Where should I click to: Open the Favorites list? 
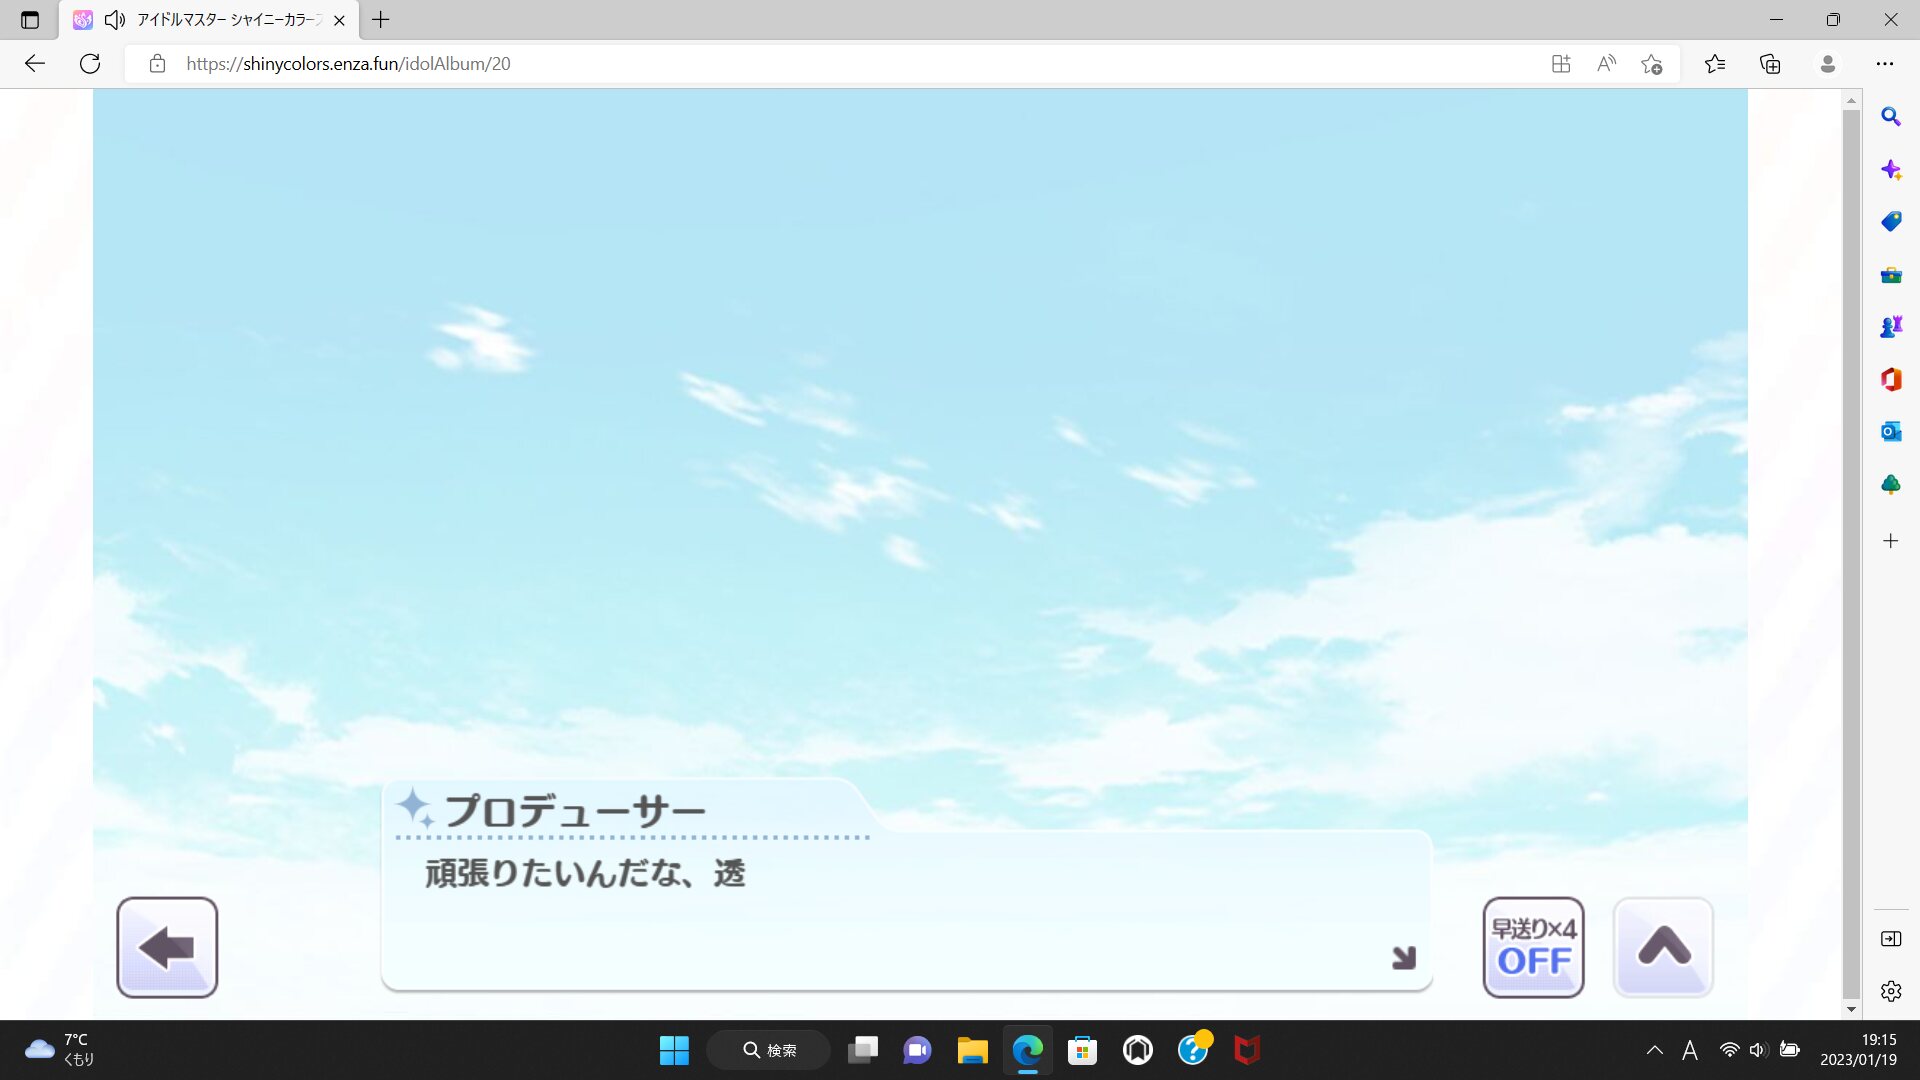[x=1715, y=64]
